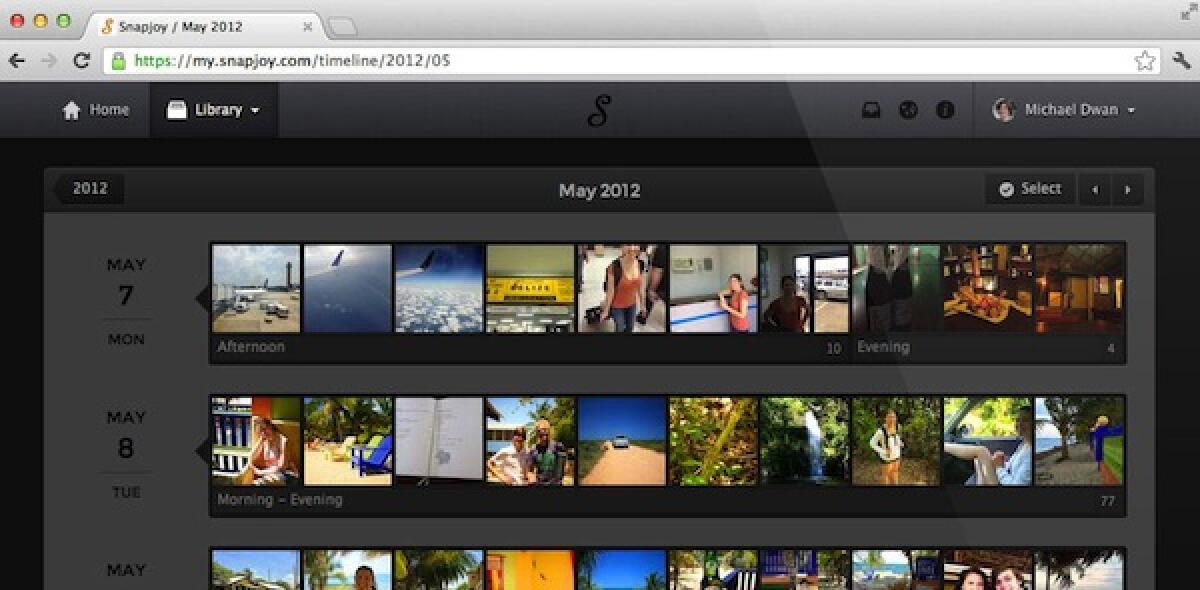Click the Select button
This screenshot has height=590, width=1200.
point(1030,189)
